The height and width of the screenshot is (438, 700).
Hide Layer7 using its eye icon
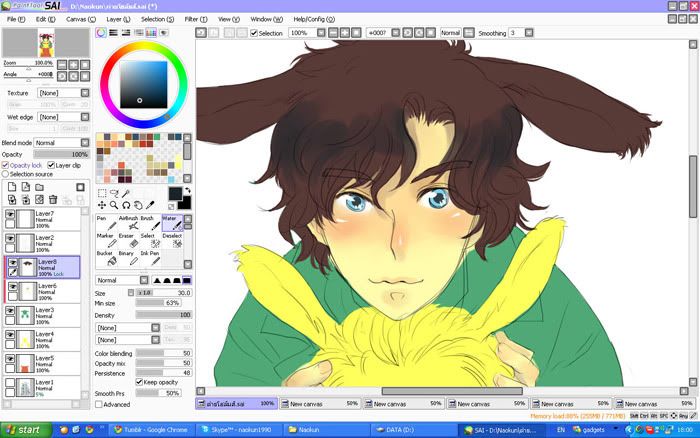[10, 215]
